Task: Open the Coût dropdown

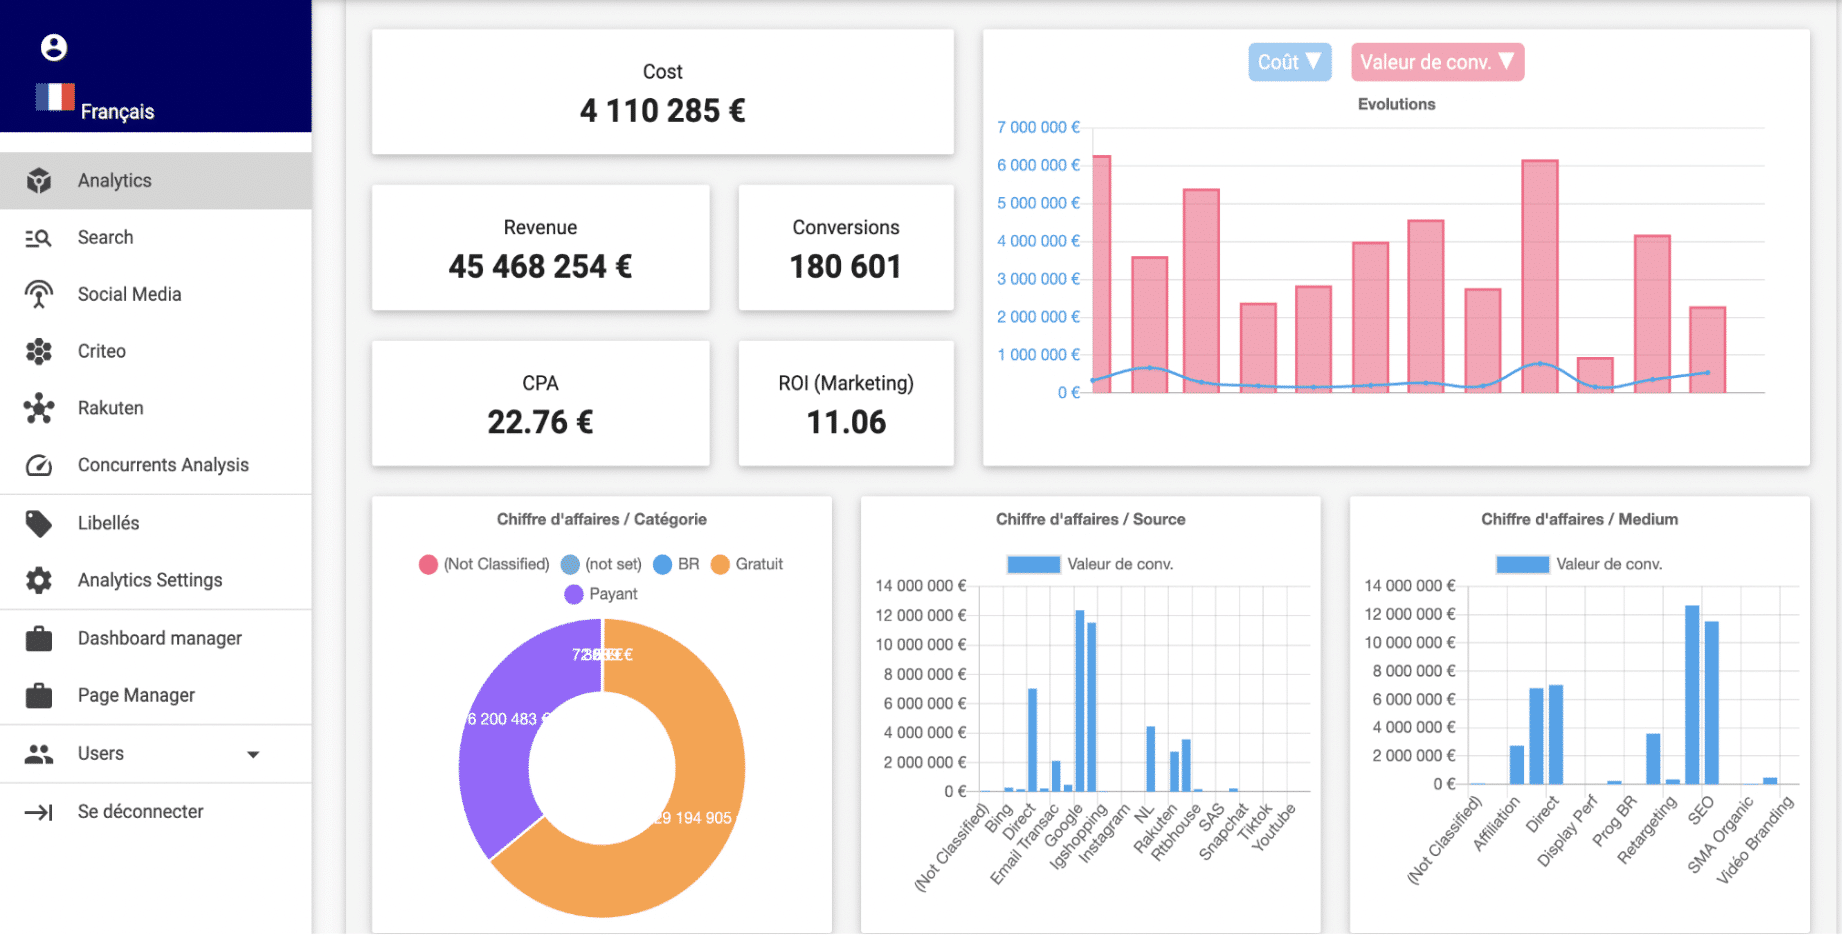Action: (1289, 62)
